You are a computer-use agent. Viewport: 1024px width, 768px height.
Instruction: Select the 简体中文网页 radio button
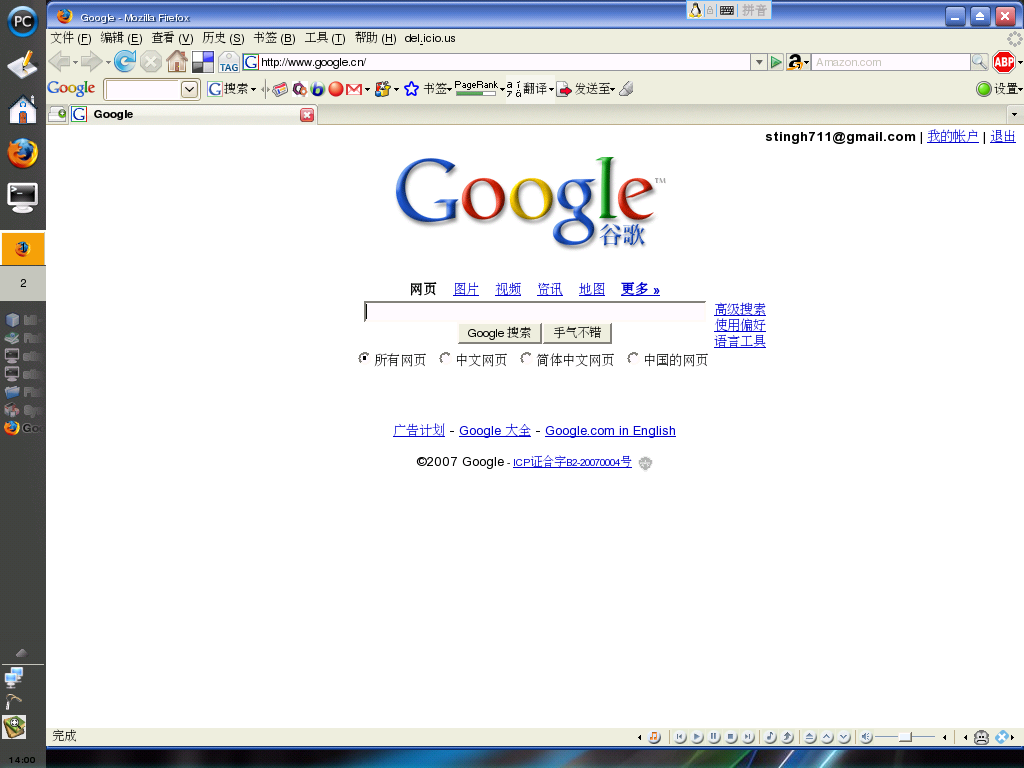click(x=526, y=358)
